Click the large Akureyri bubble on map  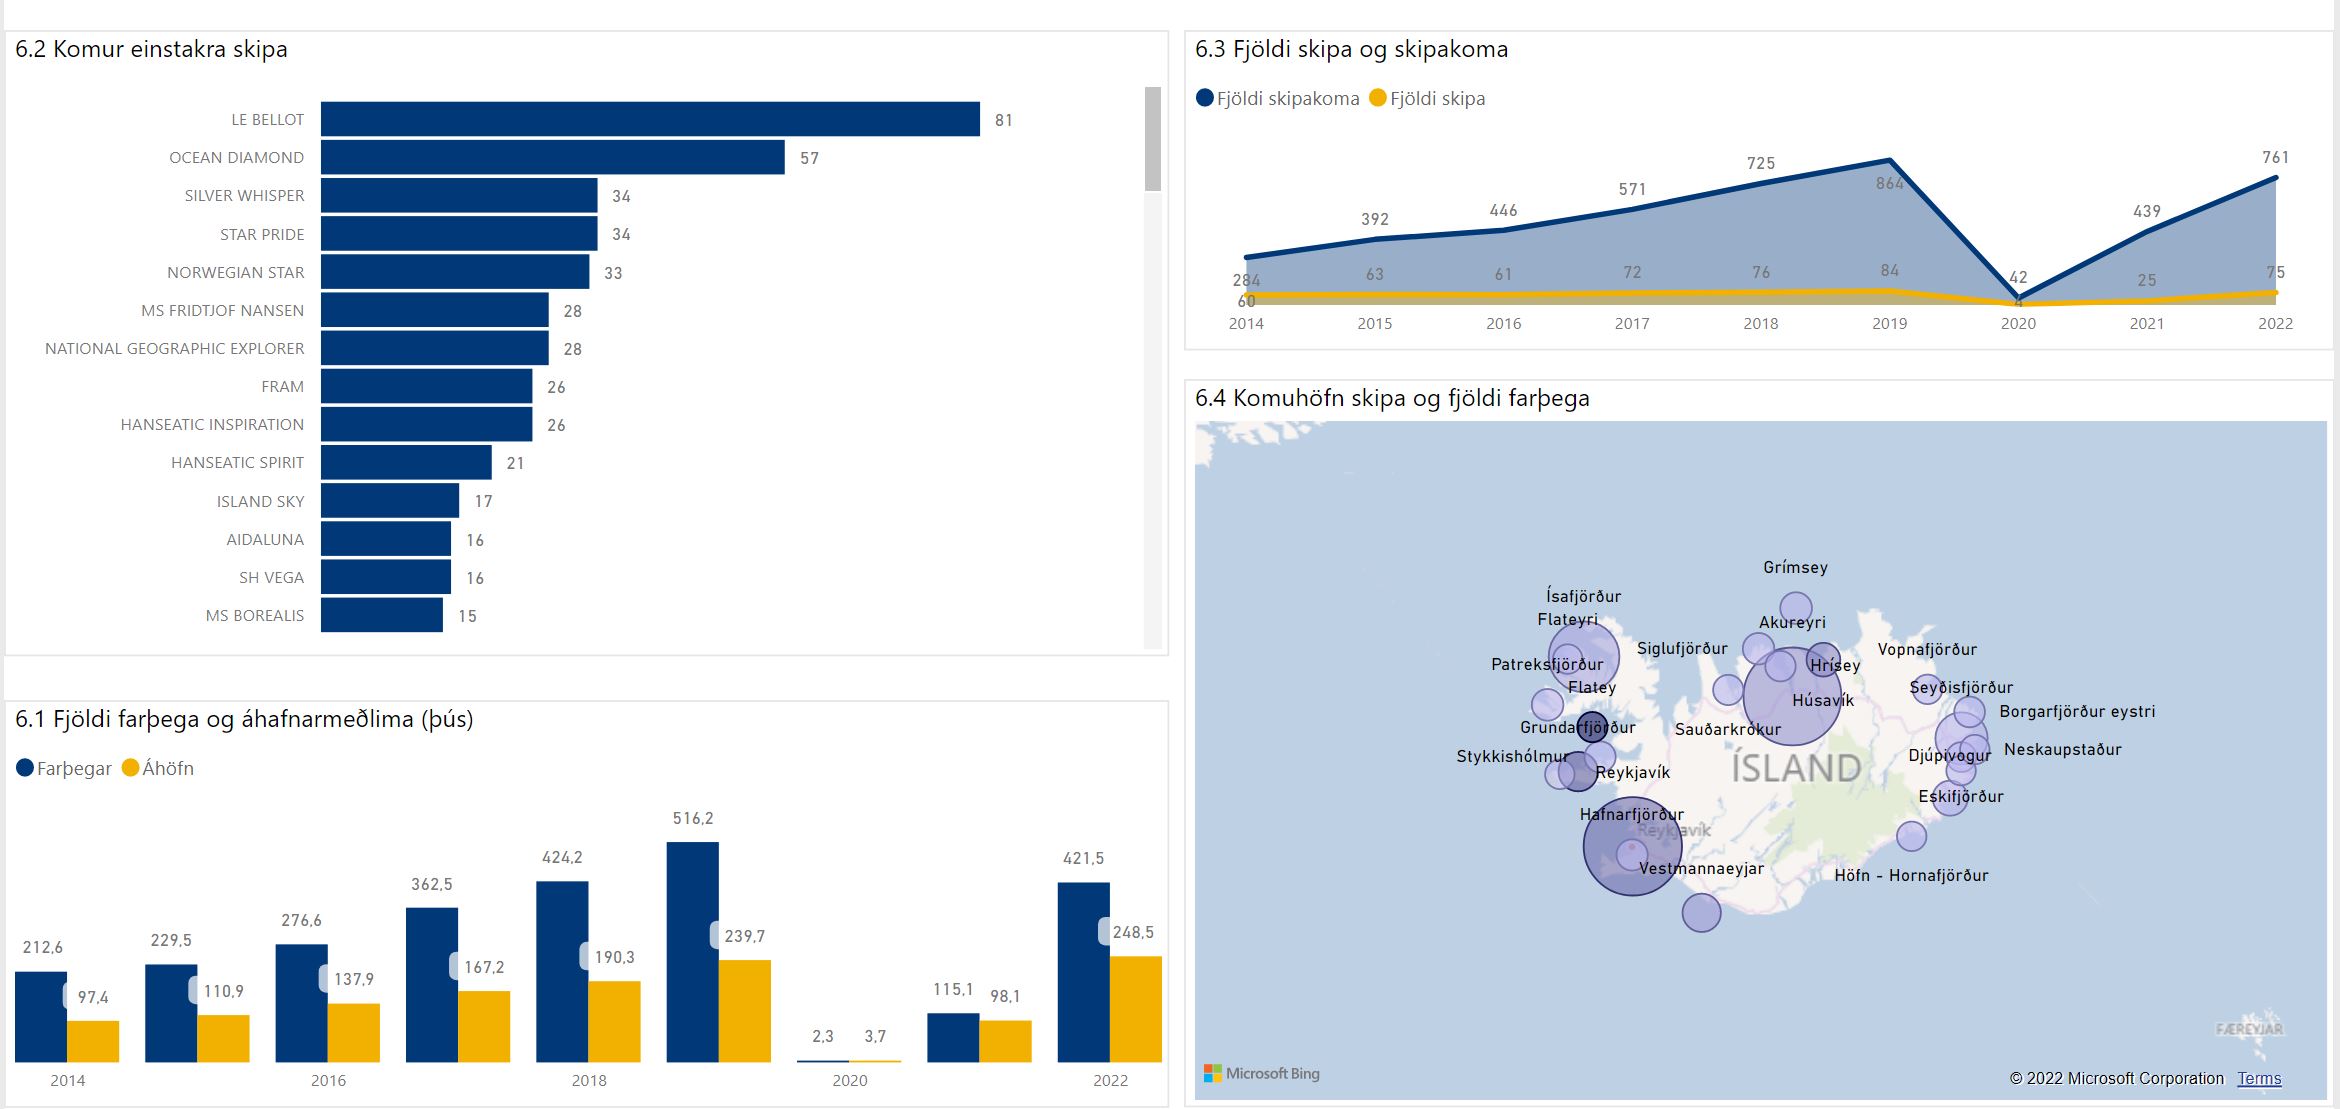pyautogui.click(x=1792, y=696)
